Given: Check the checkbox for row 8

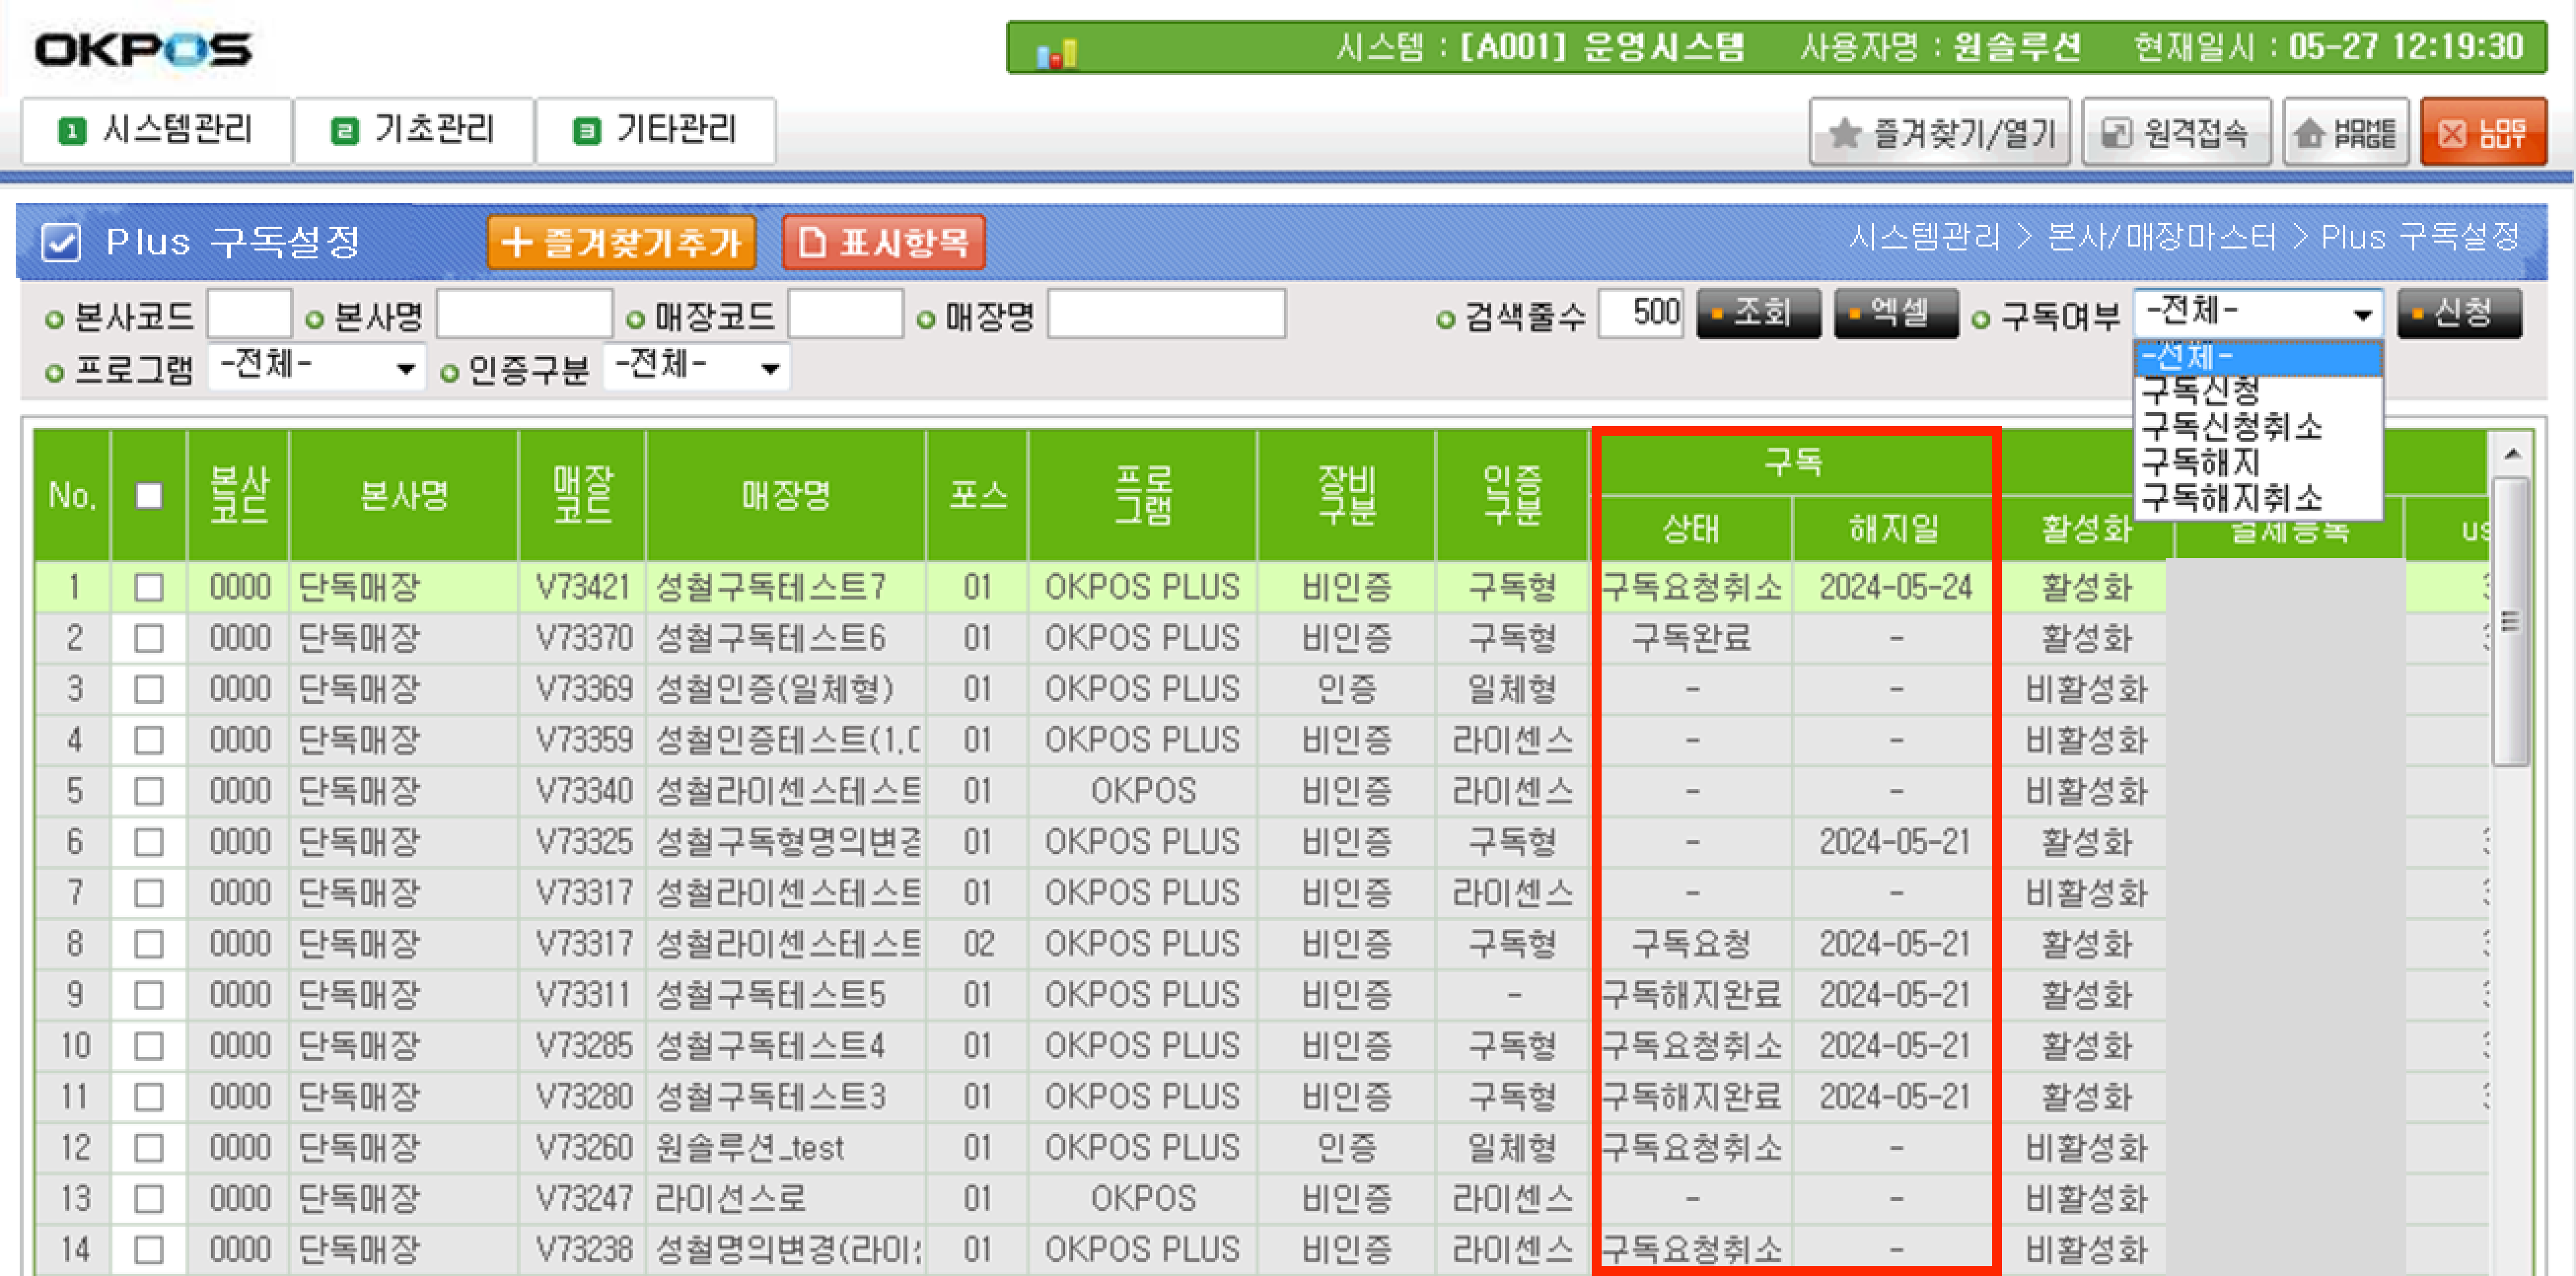Looking at the screenshot, I should 149,944.
